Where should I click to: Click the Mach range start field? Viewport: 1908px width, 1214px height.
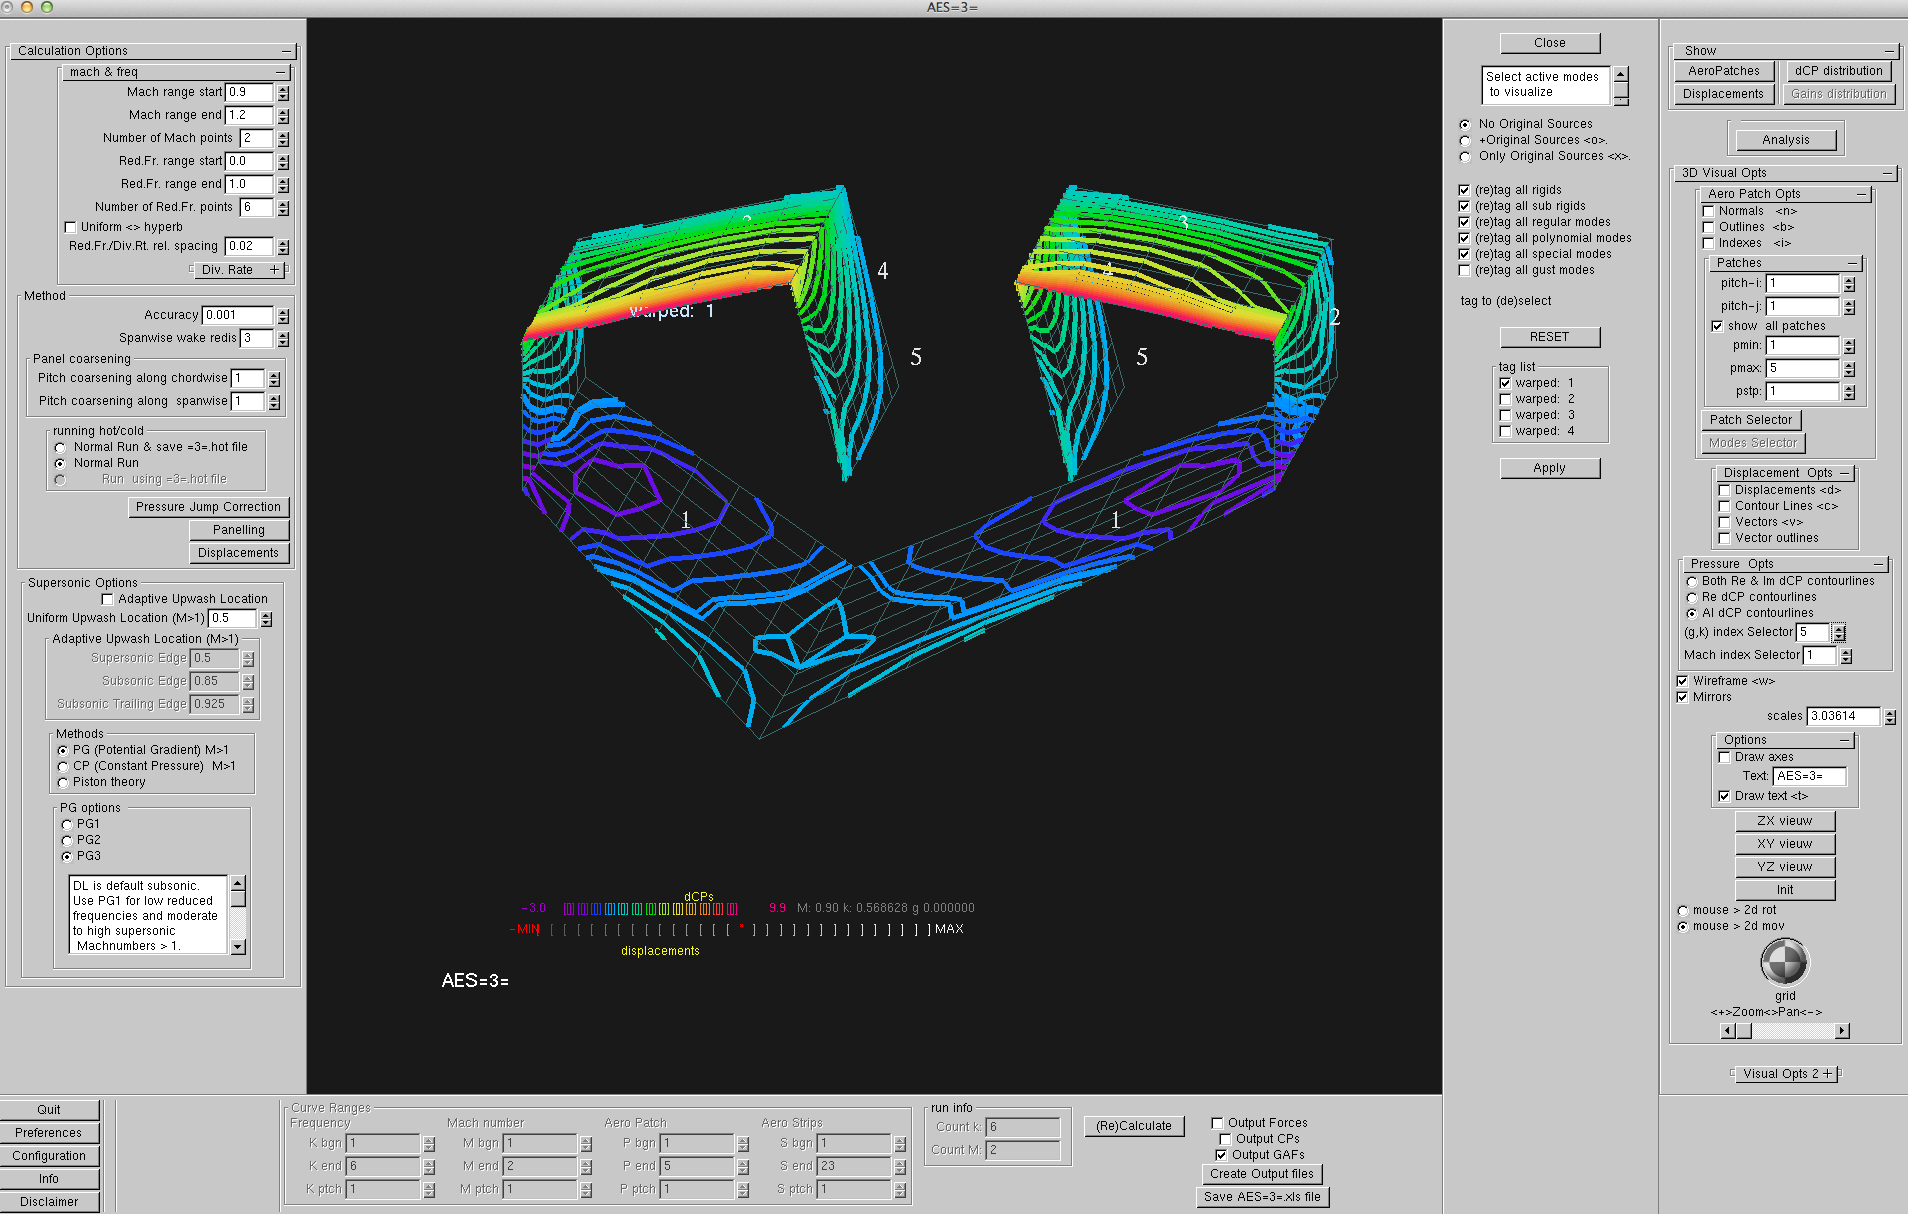pyautogui.click(x=249, y=92)
